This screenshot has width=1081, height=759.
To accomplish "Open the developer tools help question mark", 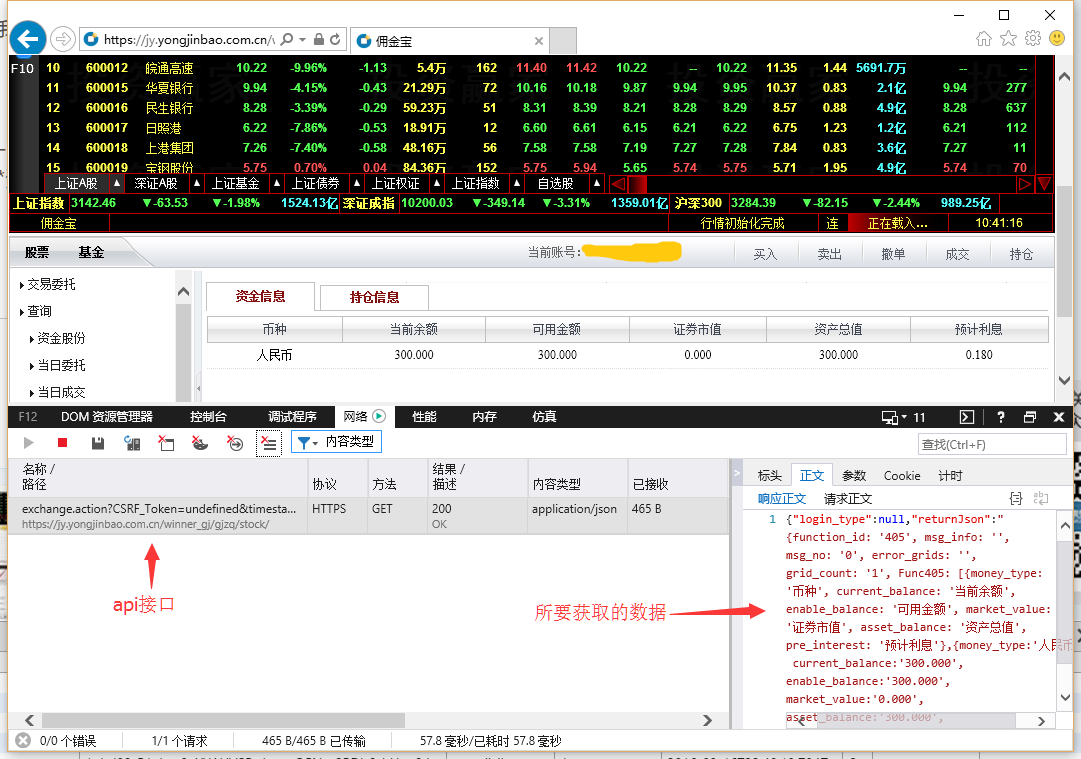I will click(x=1001, y=417).
